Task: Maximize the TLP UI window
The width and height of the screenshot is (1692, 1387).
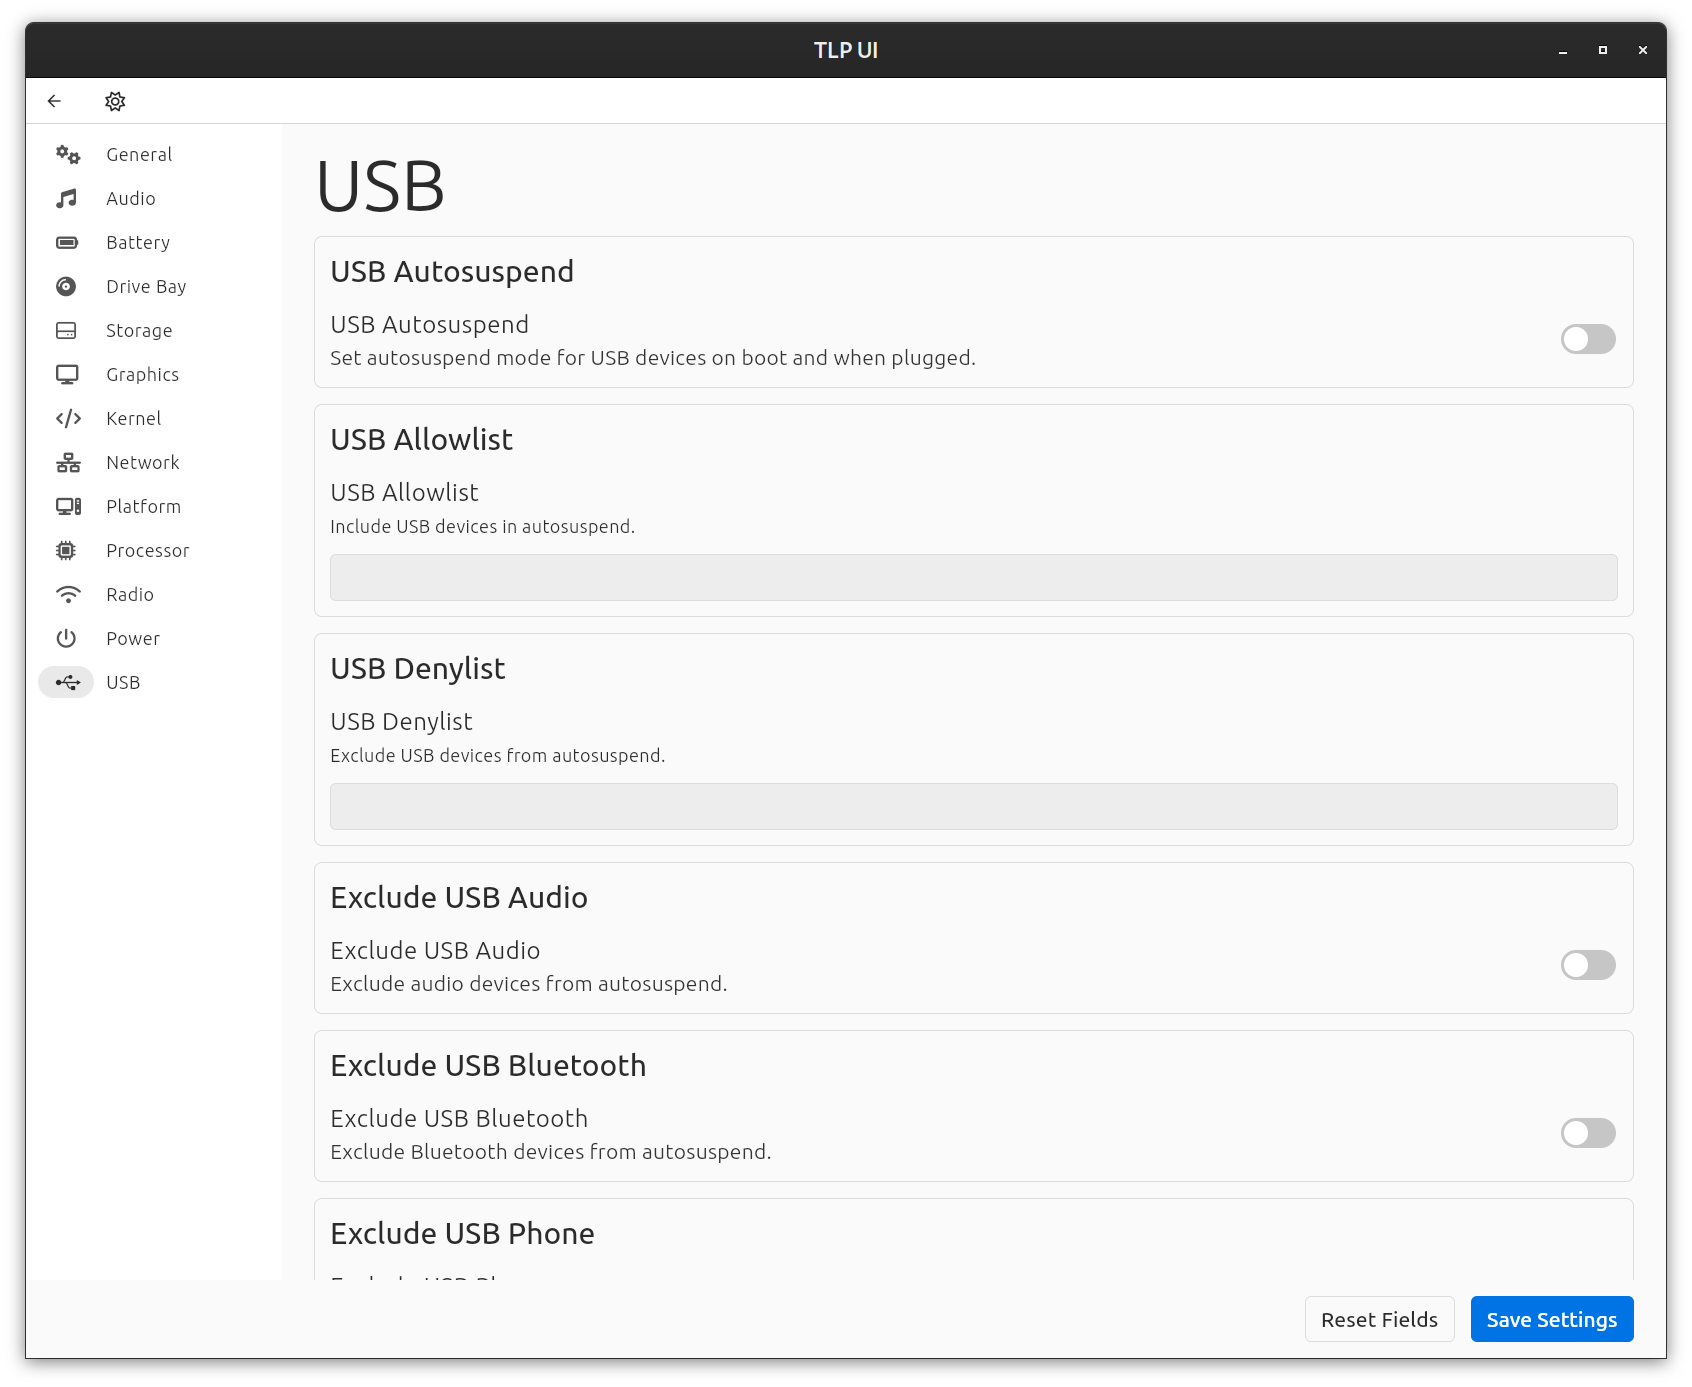Action: pyautogui.click(x=1603, y=50)
